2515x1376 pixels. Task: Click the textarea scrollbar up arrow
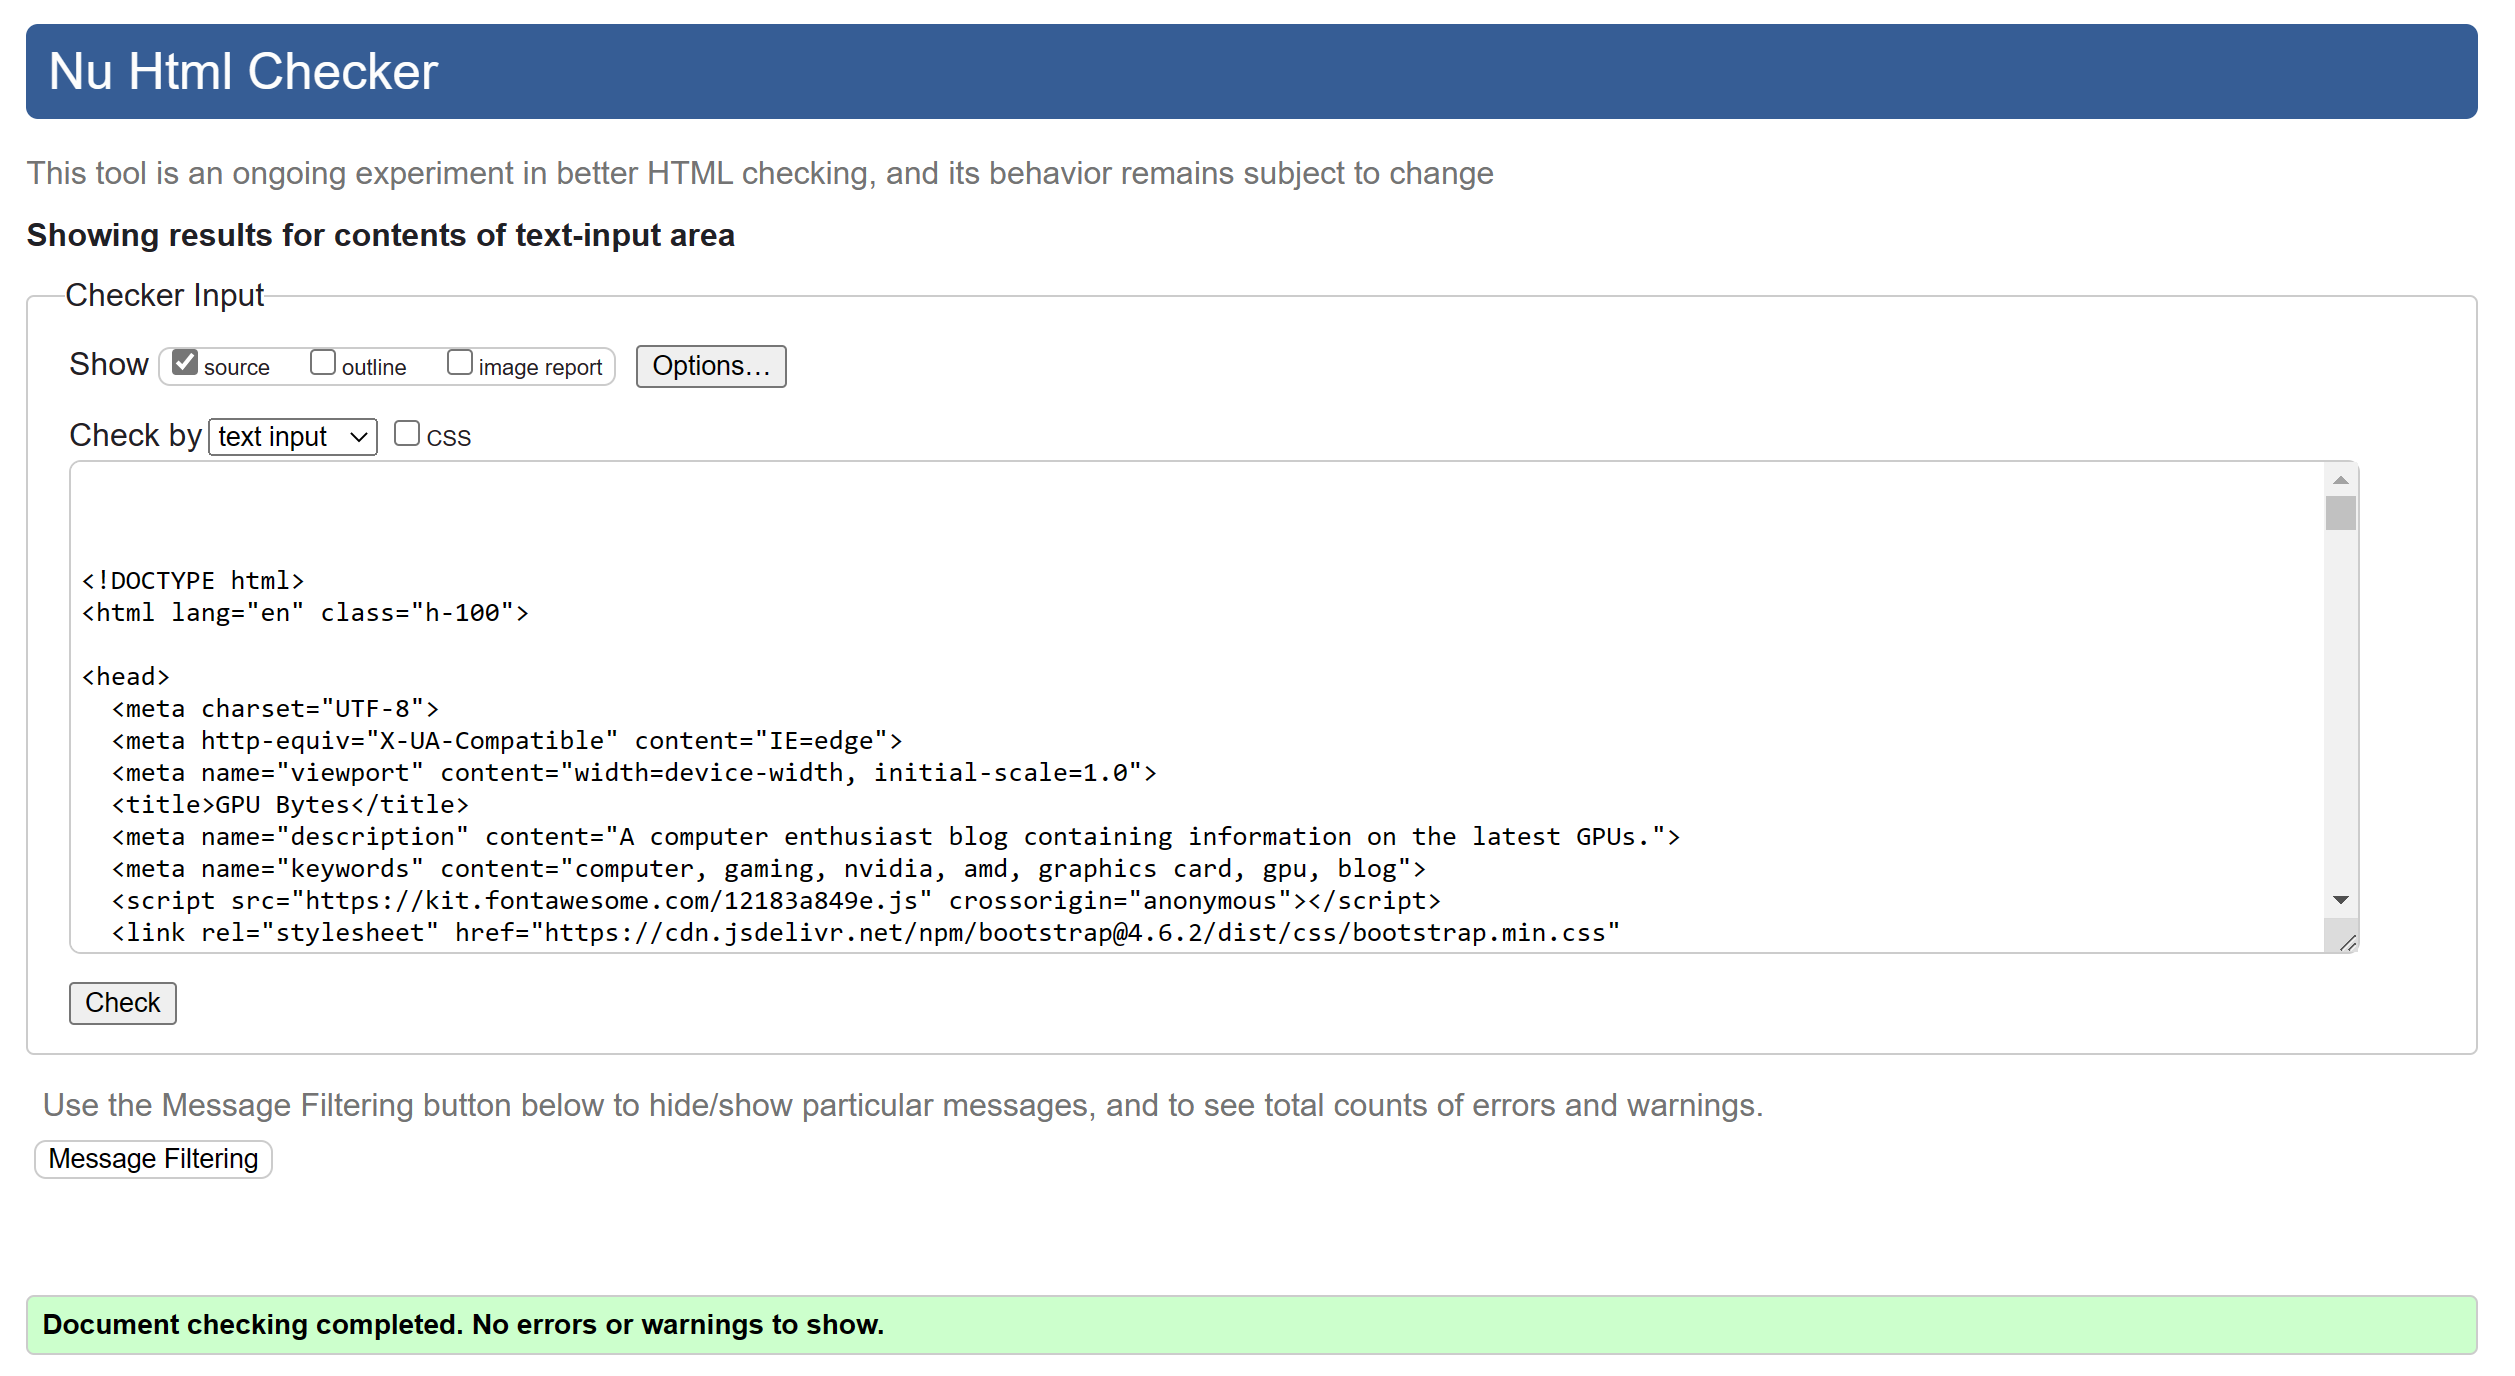(x=2340, y=481)
